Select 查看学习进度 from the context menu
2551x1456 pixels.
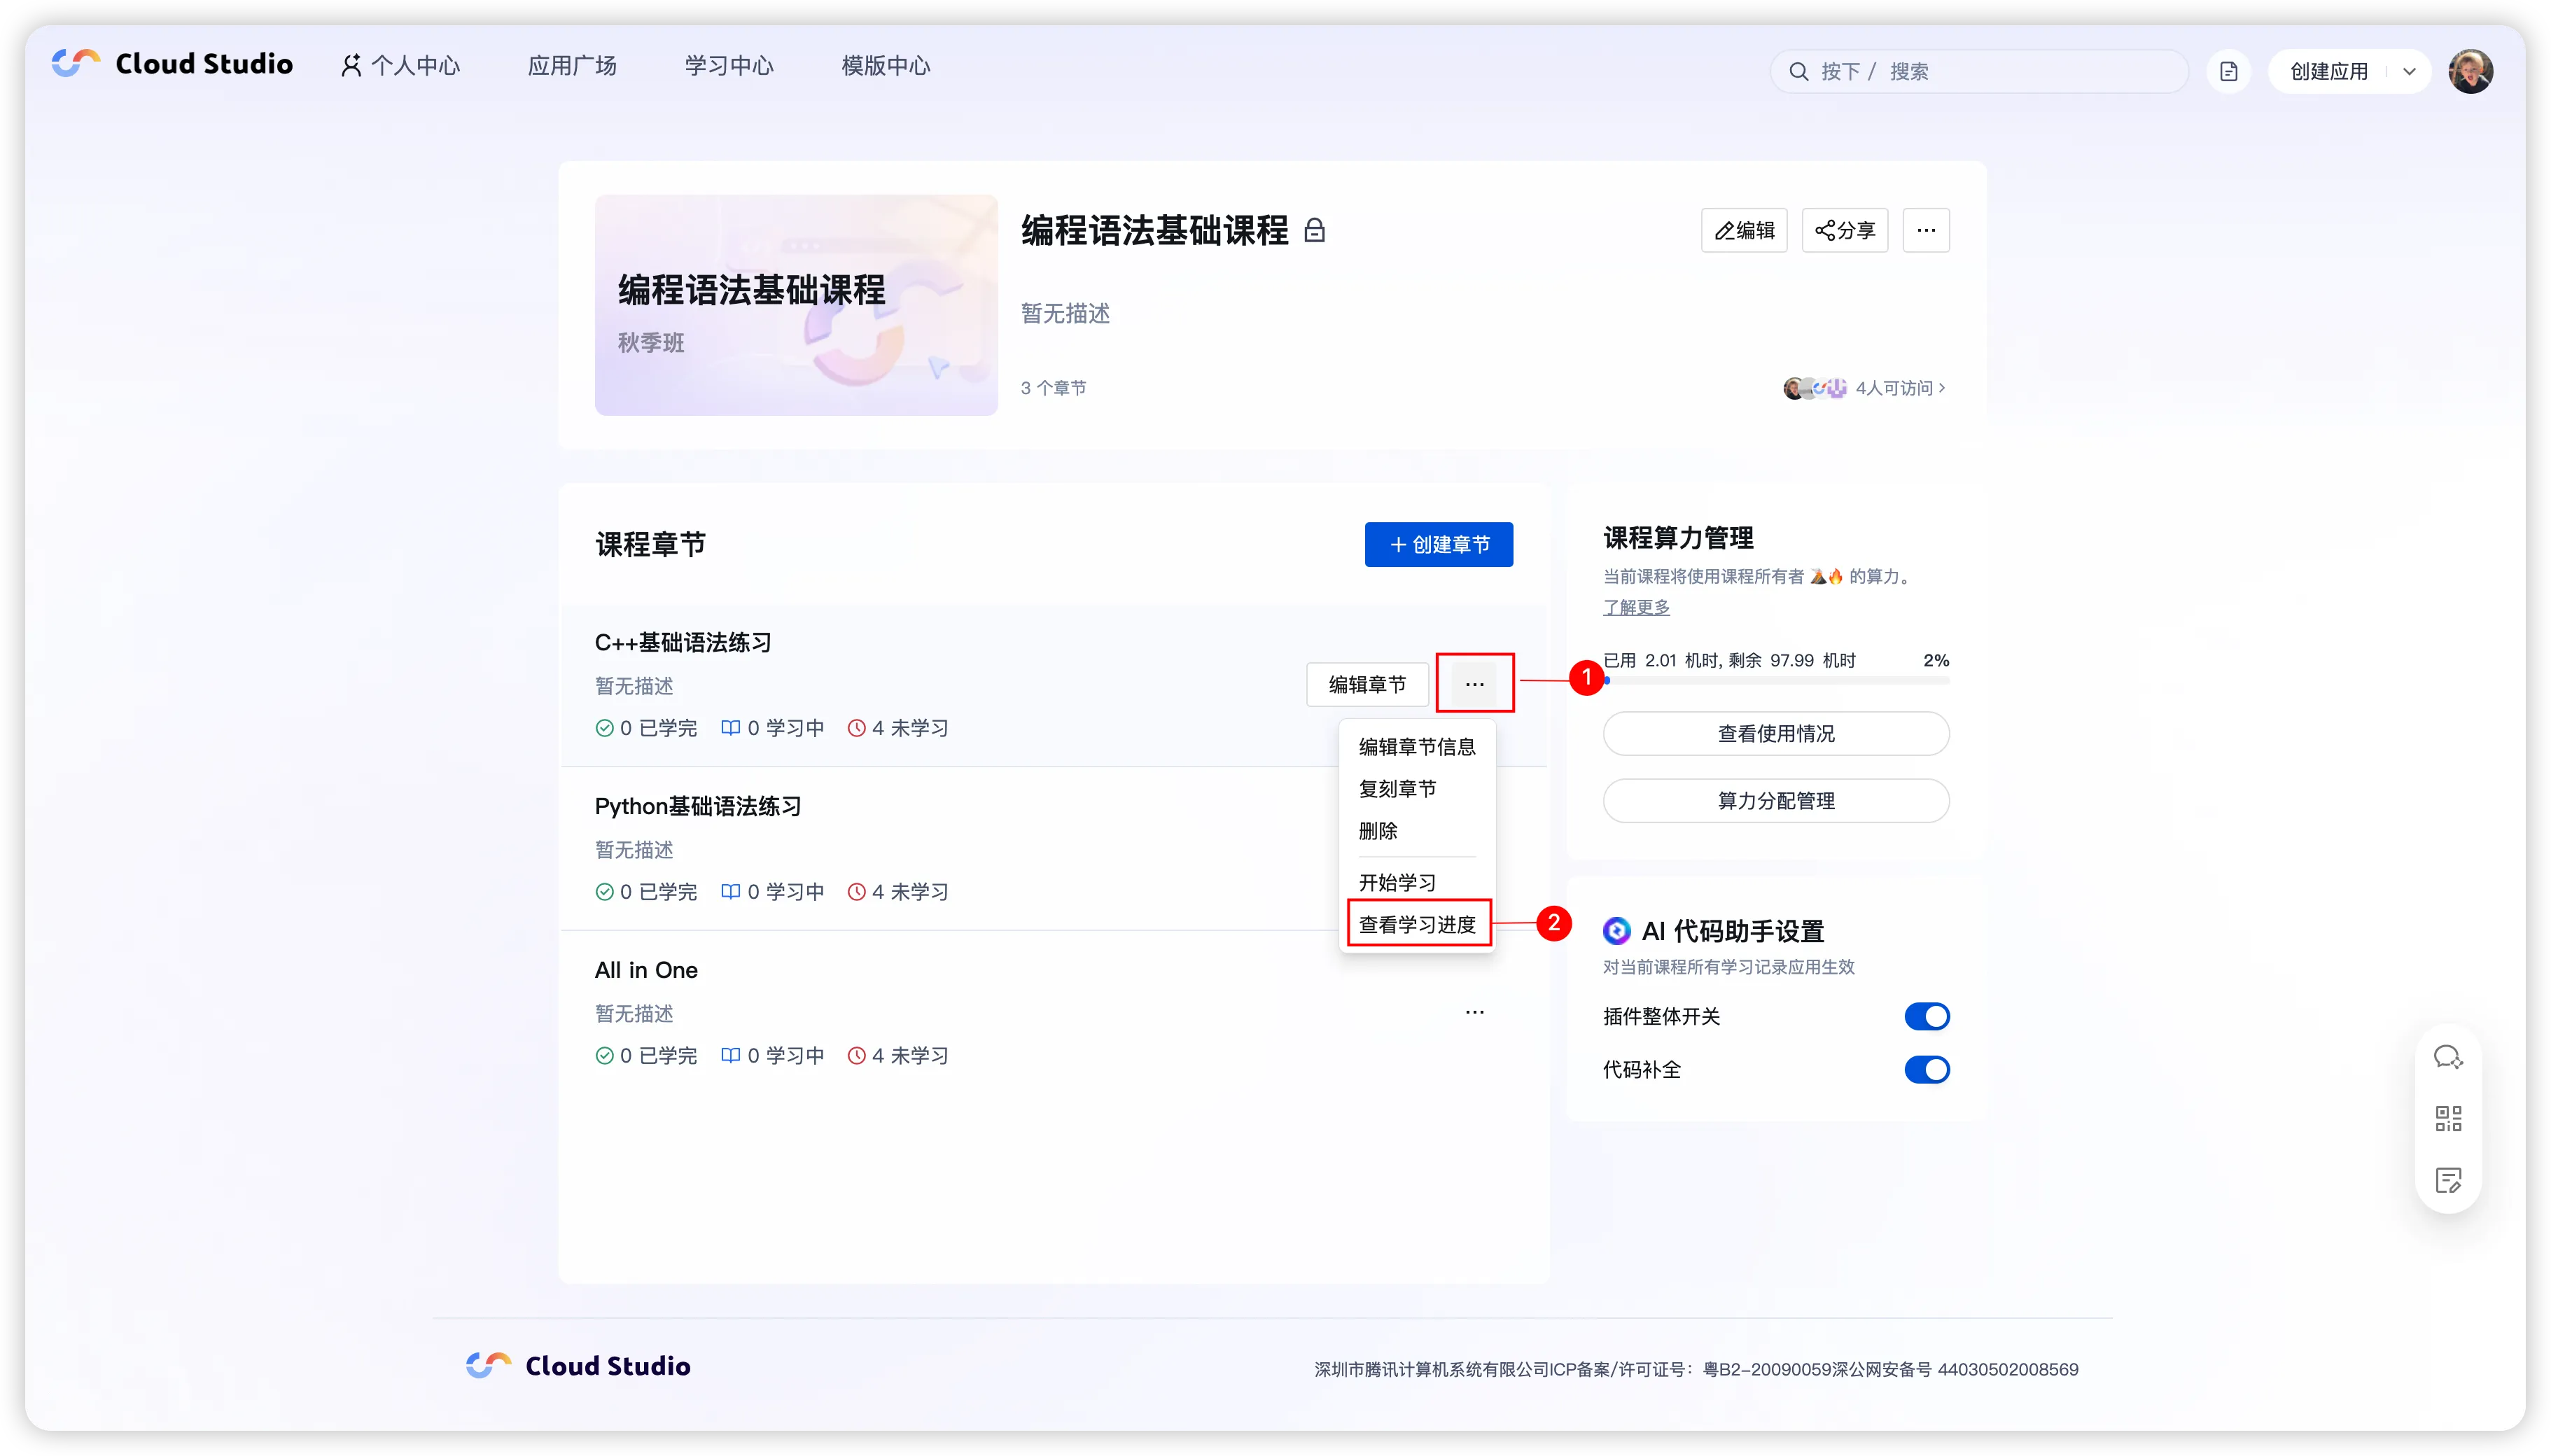click(x=1417, y=924)
